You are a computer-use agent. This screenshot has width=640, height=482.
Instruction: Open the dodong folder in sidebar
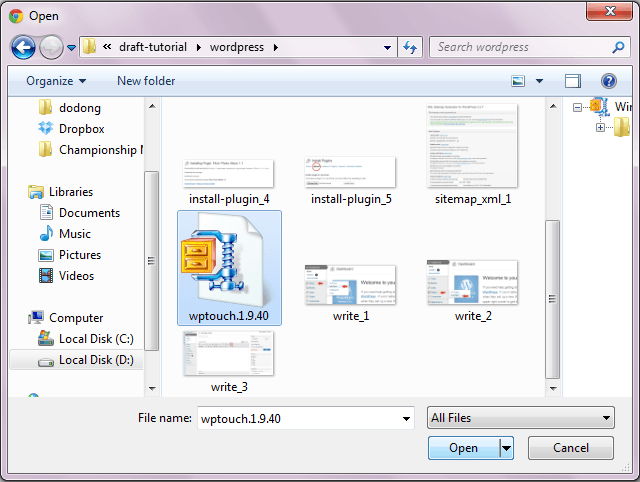coord(80,108)
